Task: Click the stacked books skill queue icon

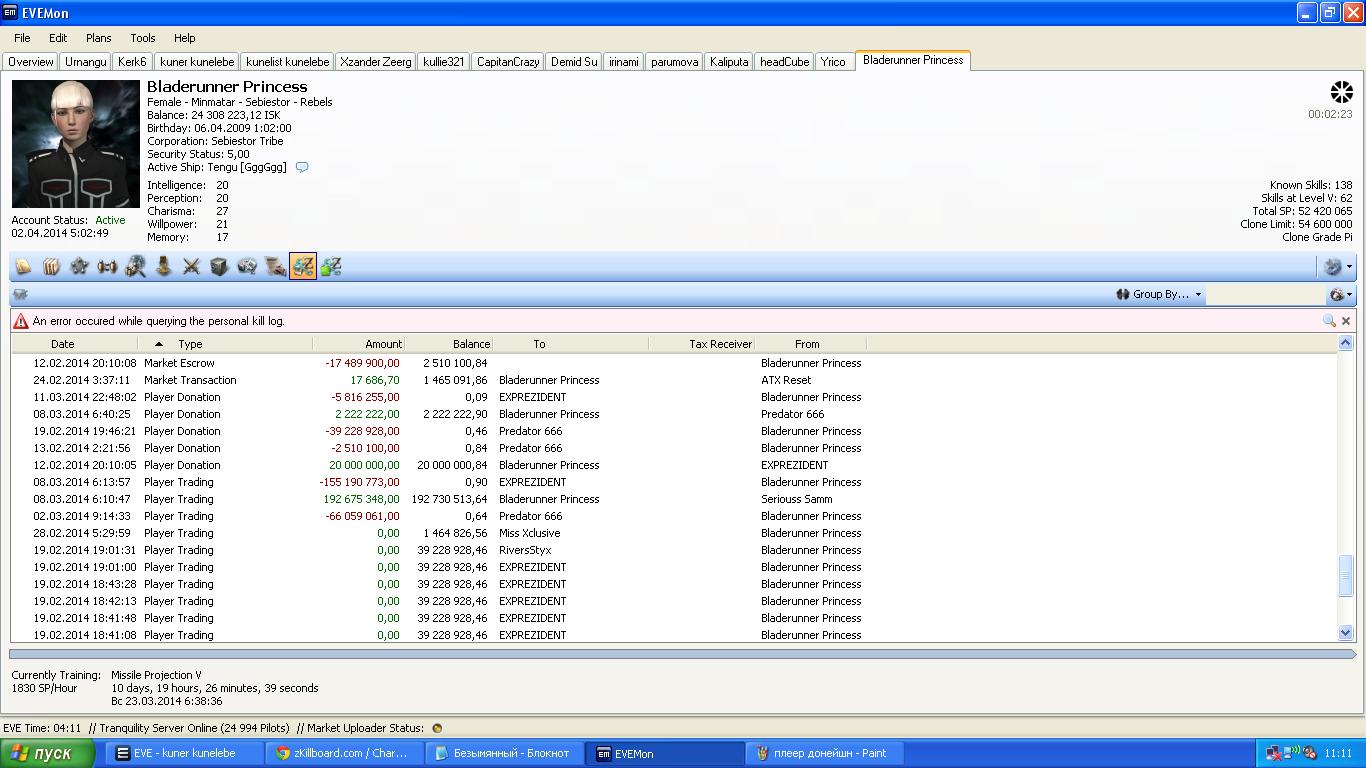Action: pos(51,267)
